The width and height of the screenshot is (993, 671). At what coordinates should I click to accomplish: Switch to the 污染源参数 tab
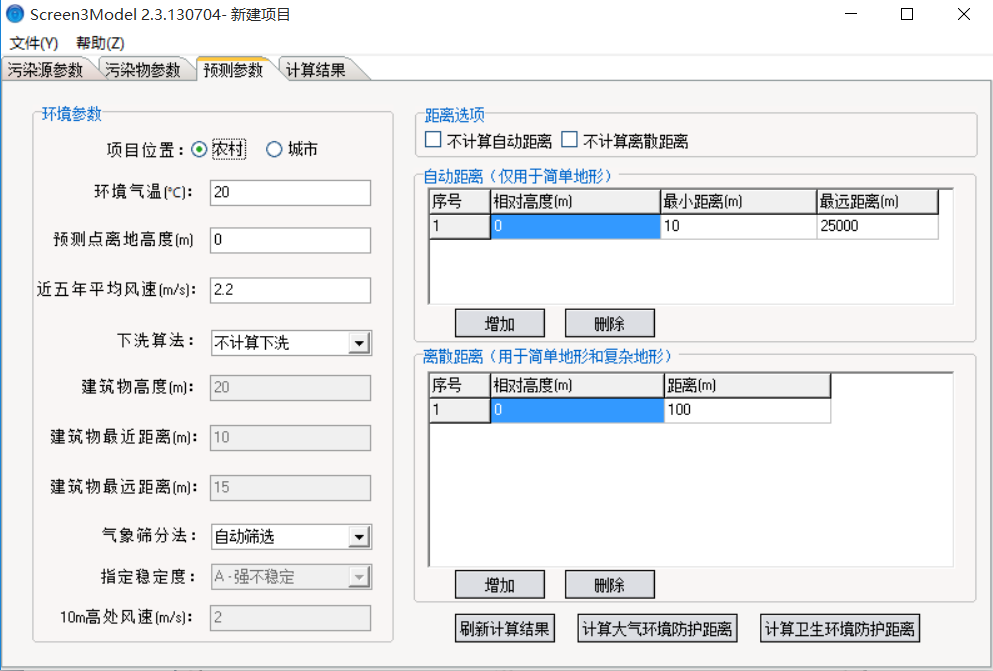(x=46, y=70)
